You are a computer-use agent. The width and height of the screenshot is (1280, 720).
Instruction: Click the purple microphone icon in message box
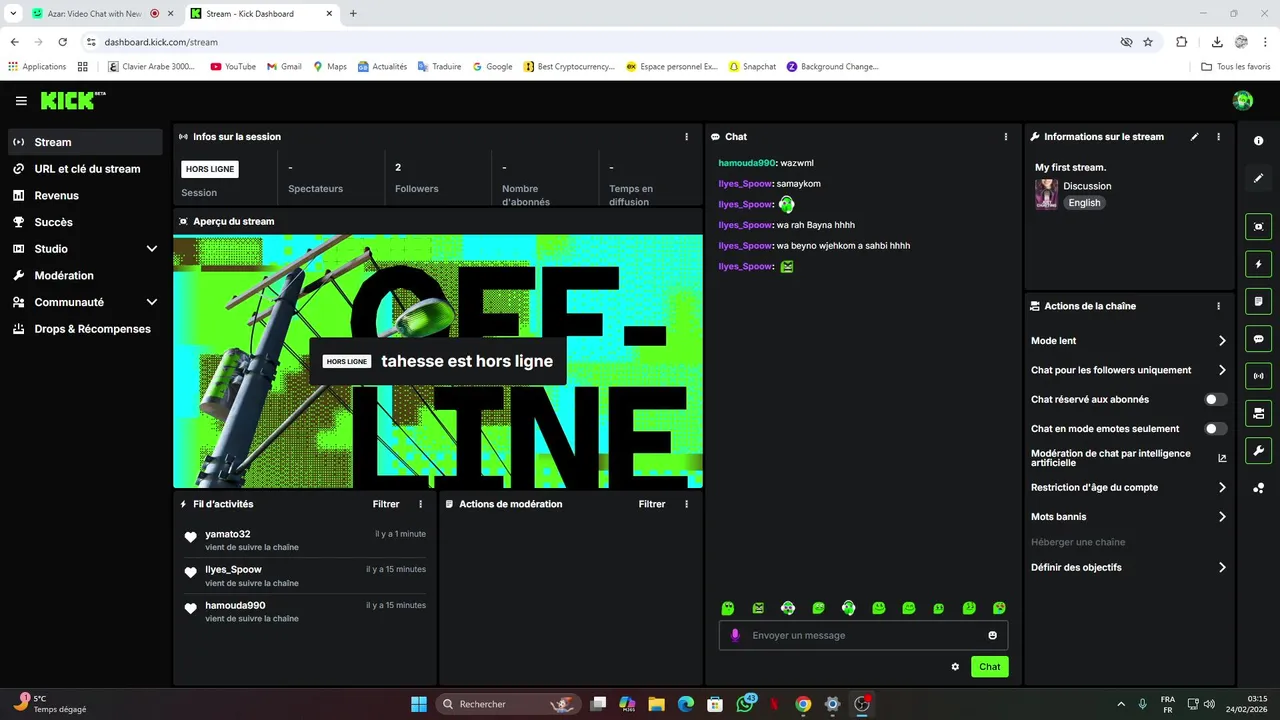click(735, 635)
